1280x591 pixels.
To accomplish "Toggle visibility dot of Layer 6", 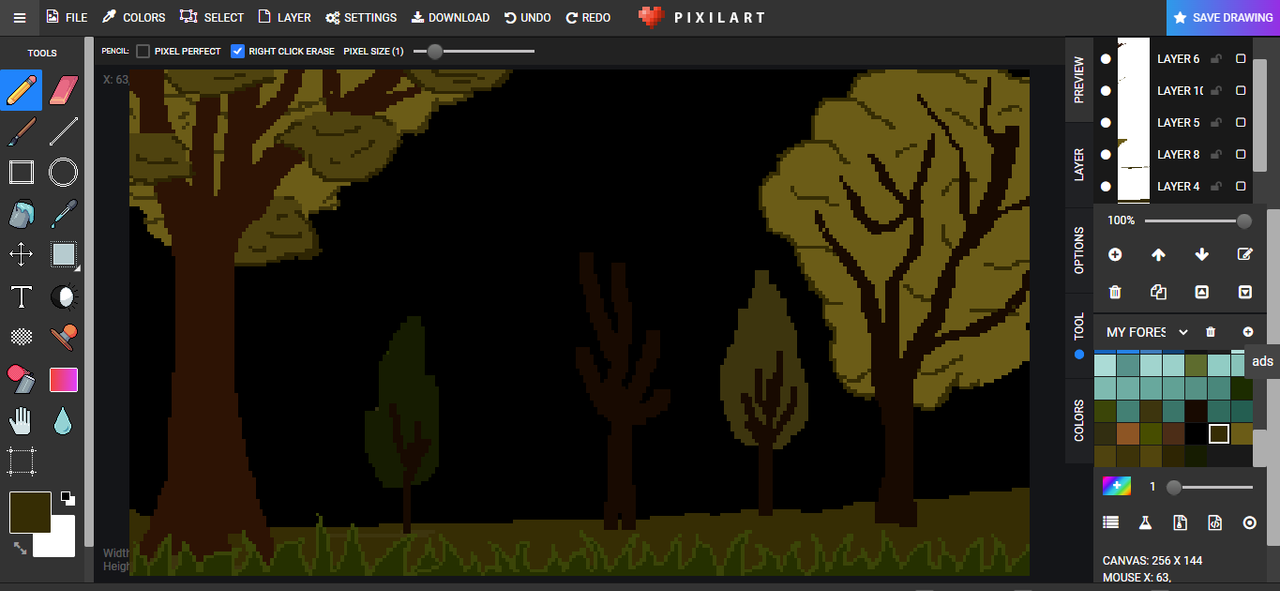I will click(x=1106, y=59).
